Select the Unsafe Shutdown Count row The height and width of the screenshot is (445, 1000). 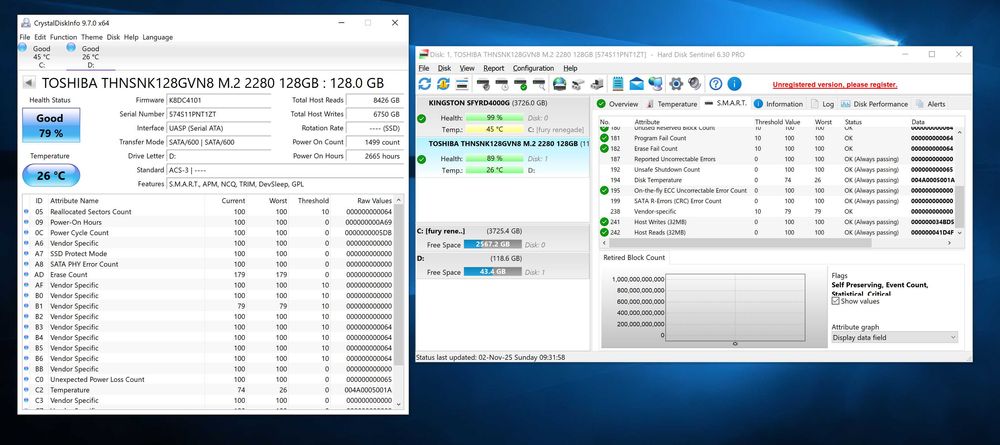[x=777, y=170]
